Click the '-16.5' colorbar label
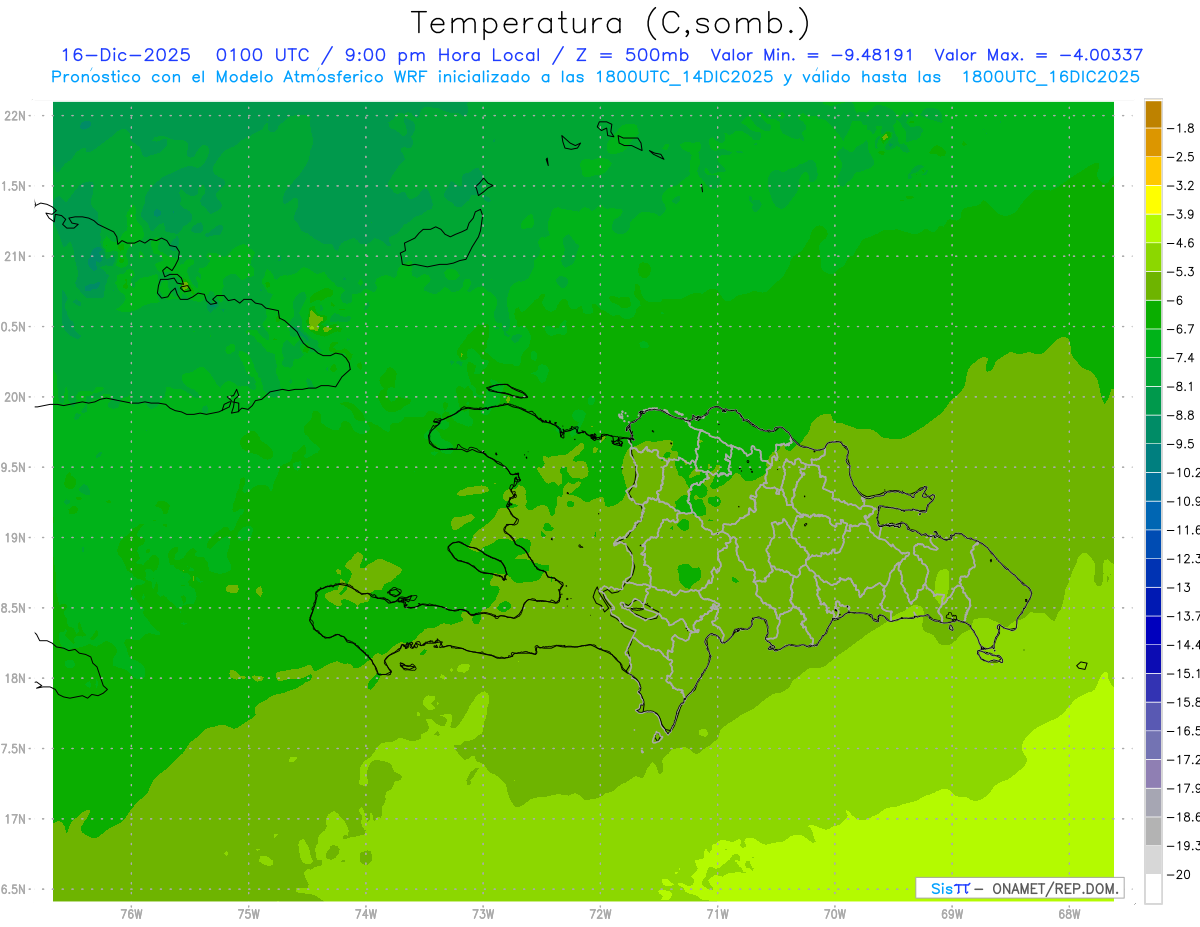The width and height of the screenshot is (1200, 927). 1185,730
